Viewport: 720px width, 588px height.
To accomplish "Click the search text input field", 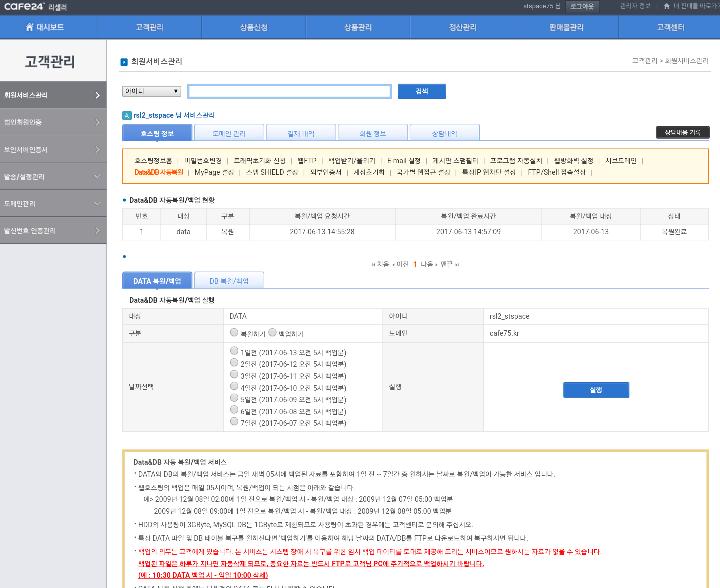I will tap(290, 91).
